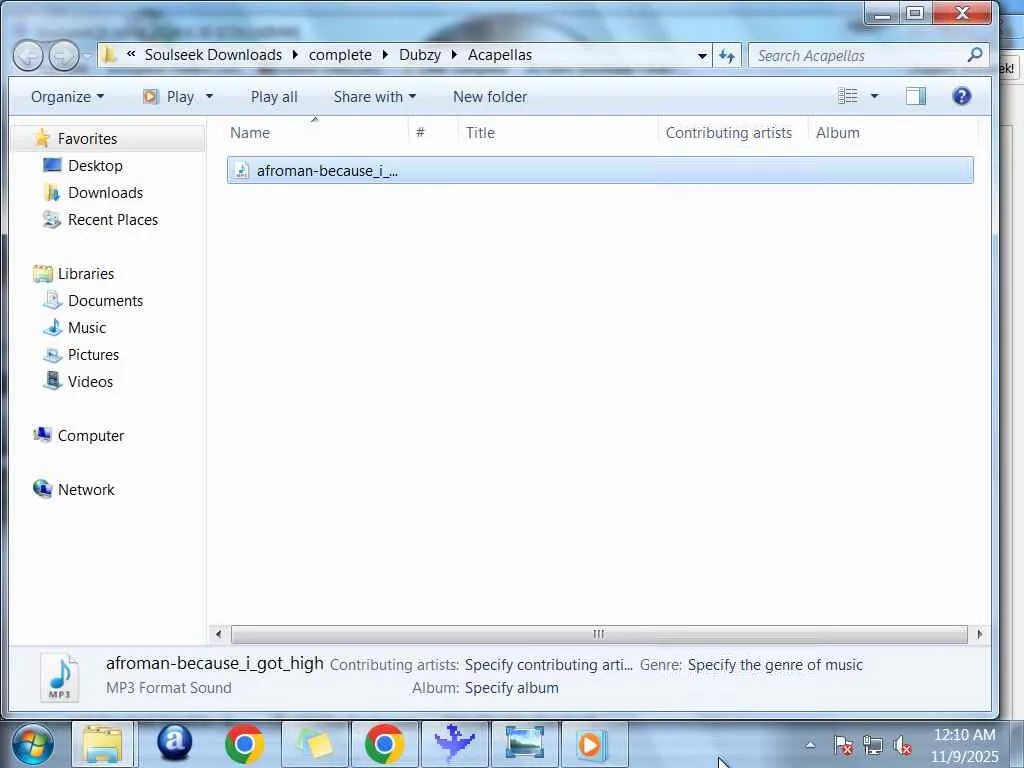Click the muted volume tray icon

[903, 745]
